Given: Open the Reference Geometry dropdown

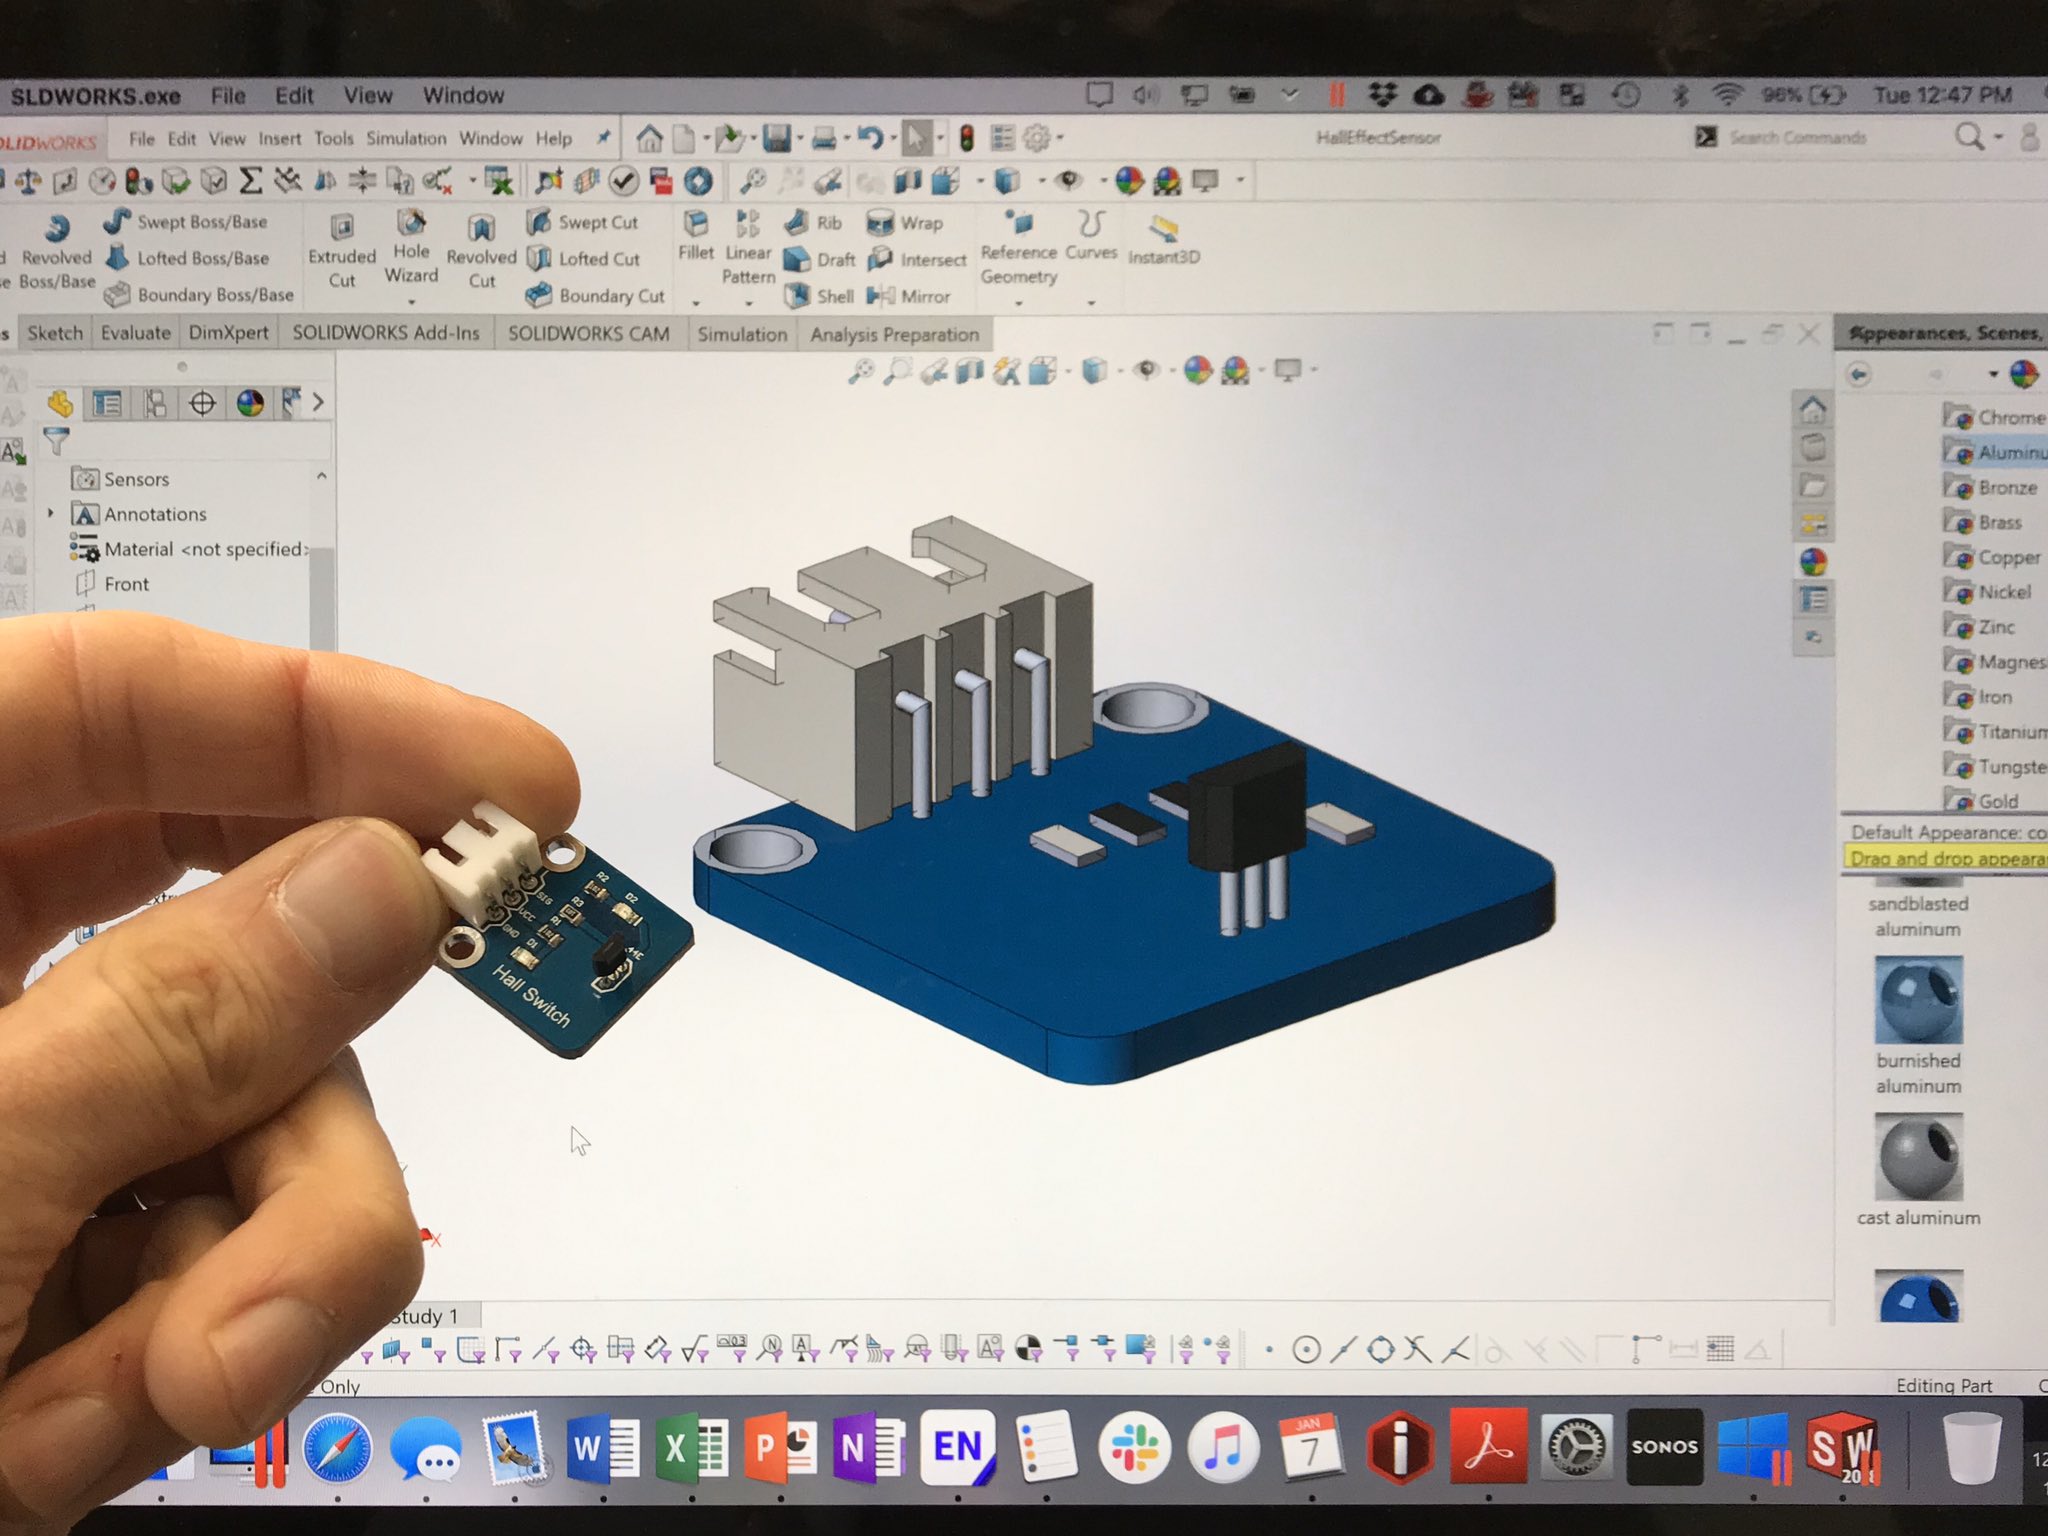Looking at the screenshot, I should tap(1019, 303).
